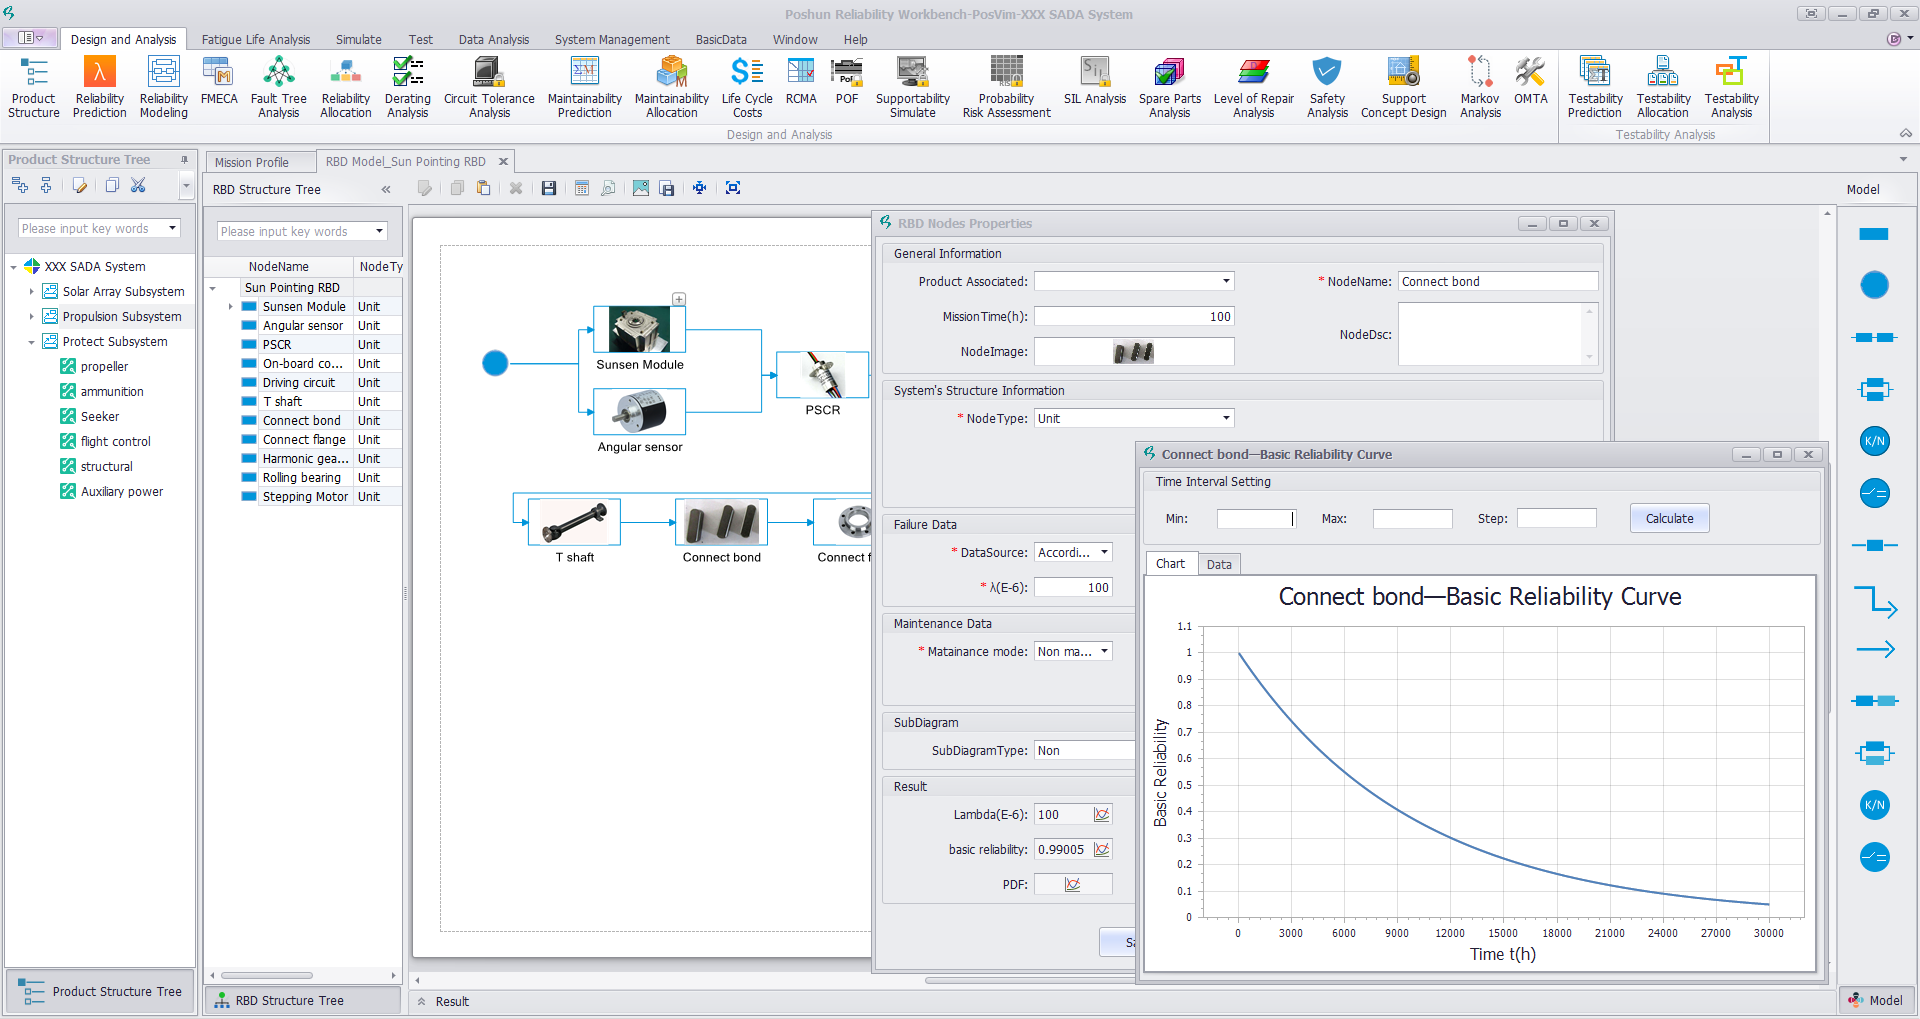Screen dimensions: 1920x1019
Task: Select Auxiliary power in product tree
Action: [x=121, y=492]
